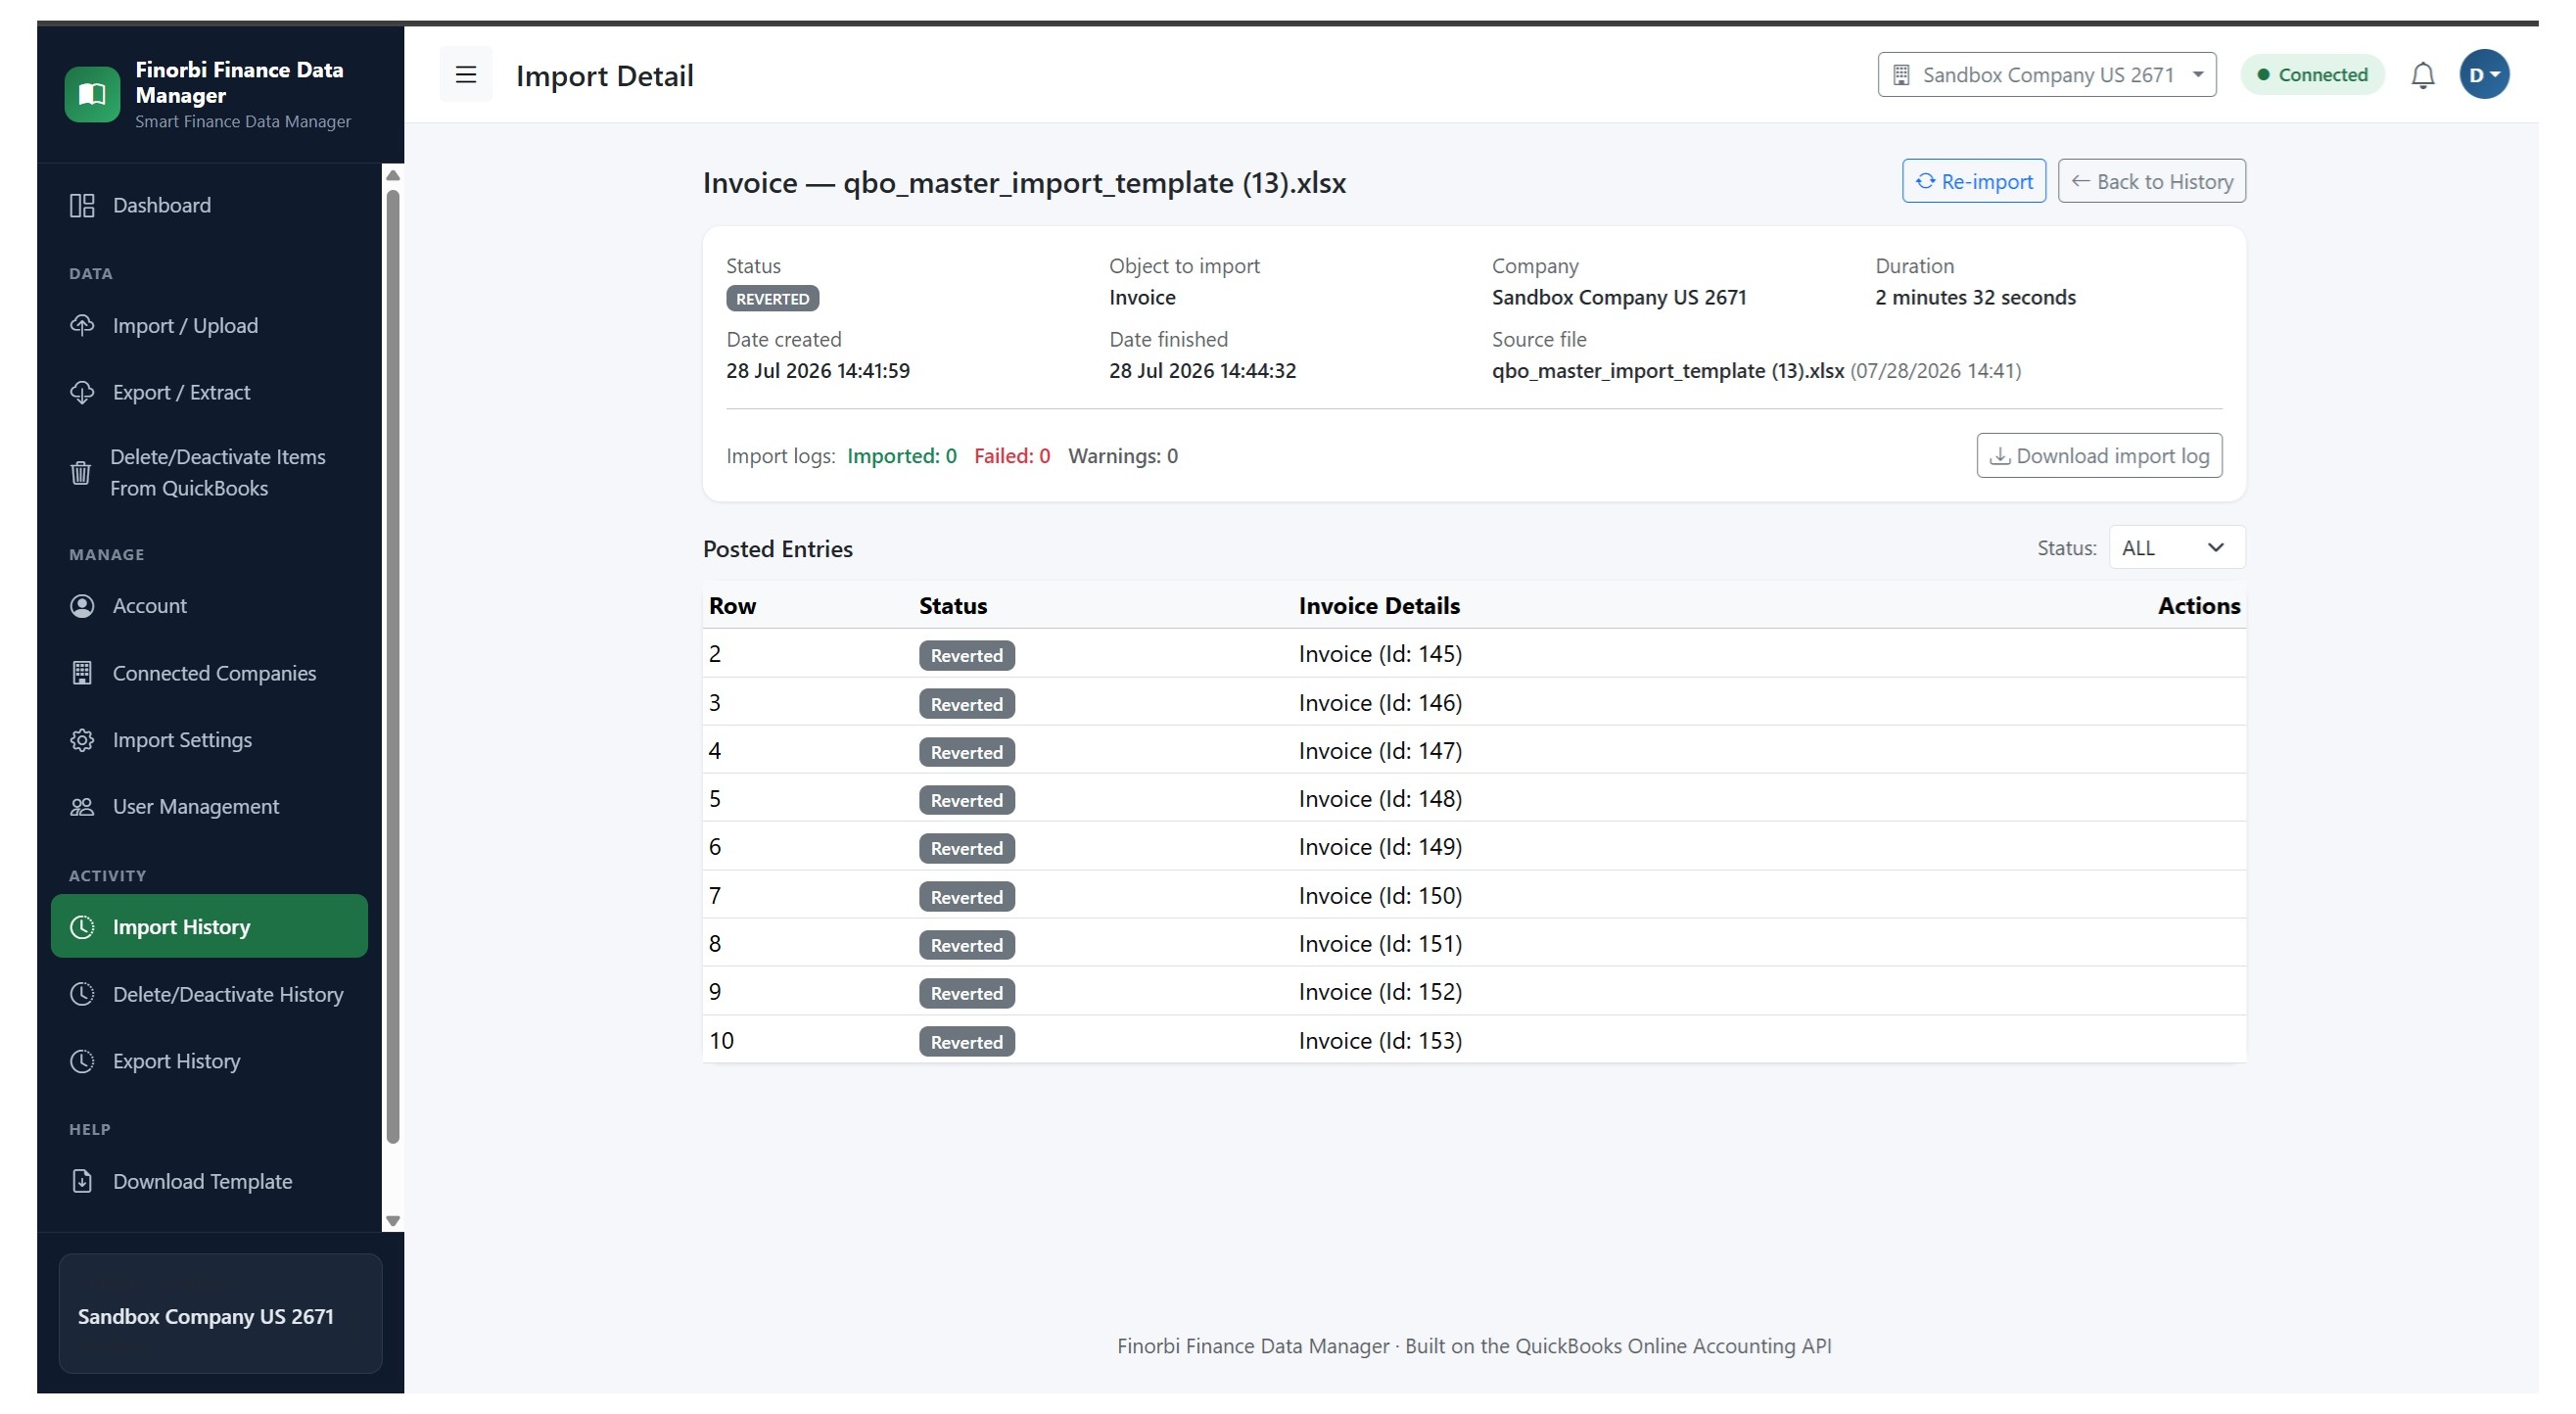Click the Export / Extract cloud icon
This screenshot has height=1414, width=2576.
[x=82, y=393]
